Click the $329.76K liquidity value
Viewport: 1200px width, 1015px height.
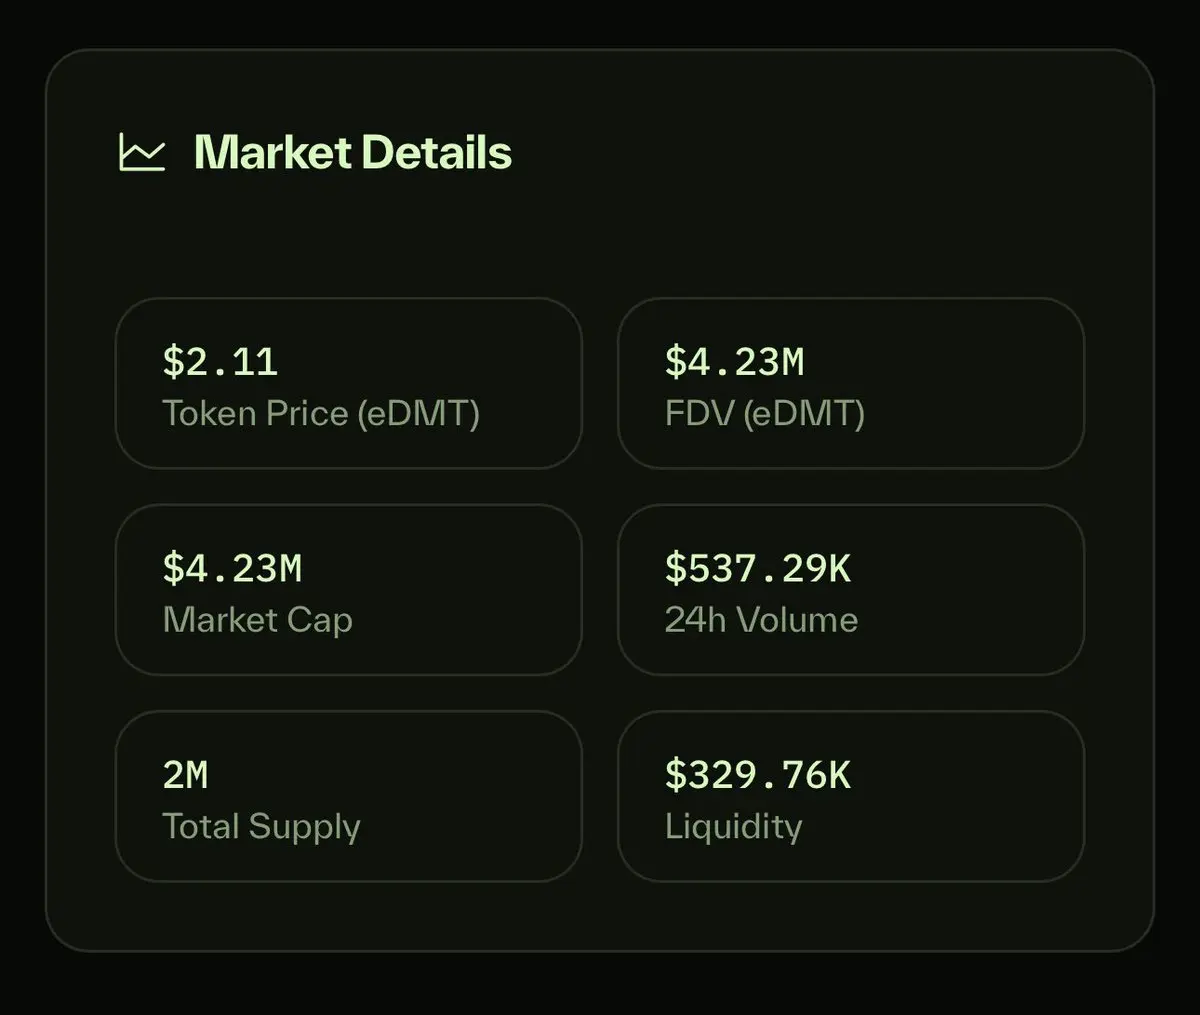coord(758,775)
